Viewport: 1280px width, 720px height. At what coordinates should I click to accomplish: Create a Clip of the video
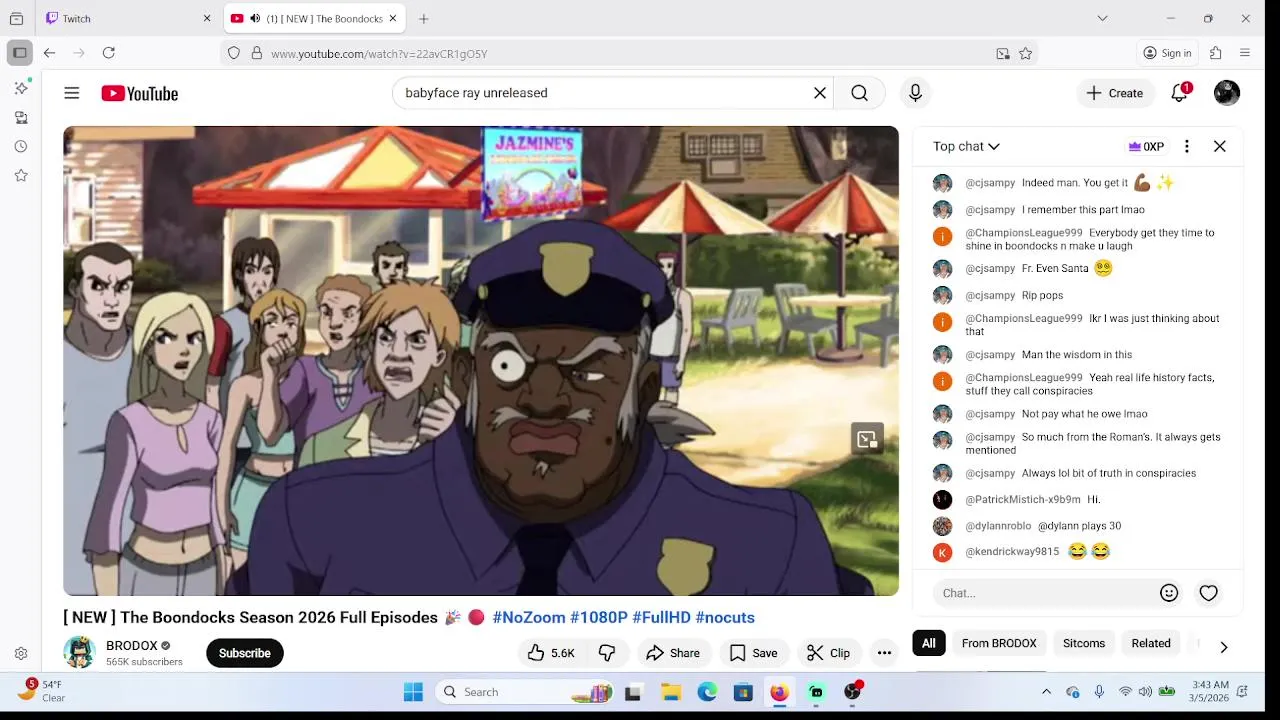pyautogui.click(x=829, y=653)
